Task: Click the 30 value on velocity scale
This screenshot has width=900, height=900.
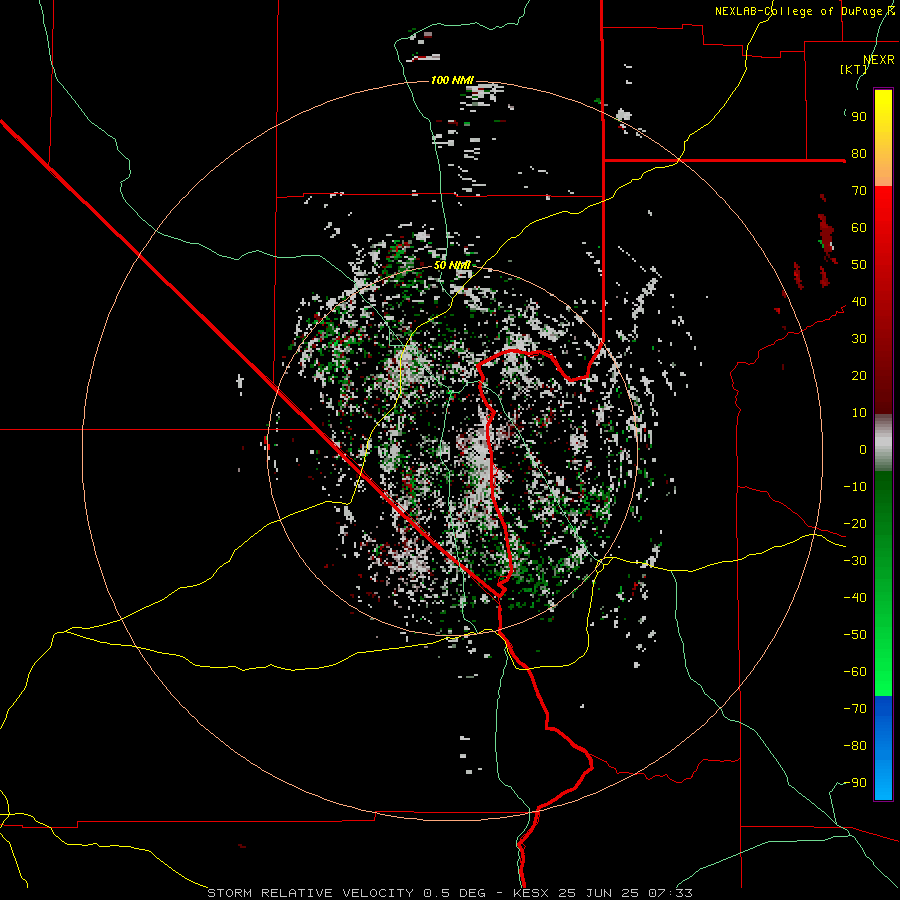Action: point(859,339)
